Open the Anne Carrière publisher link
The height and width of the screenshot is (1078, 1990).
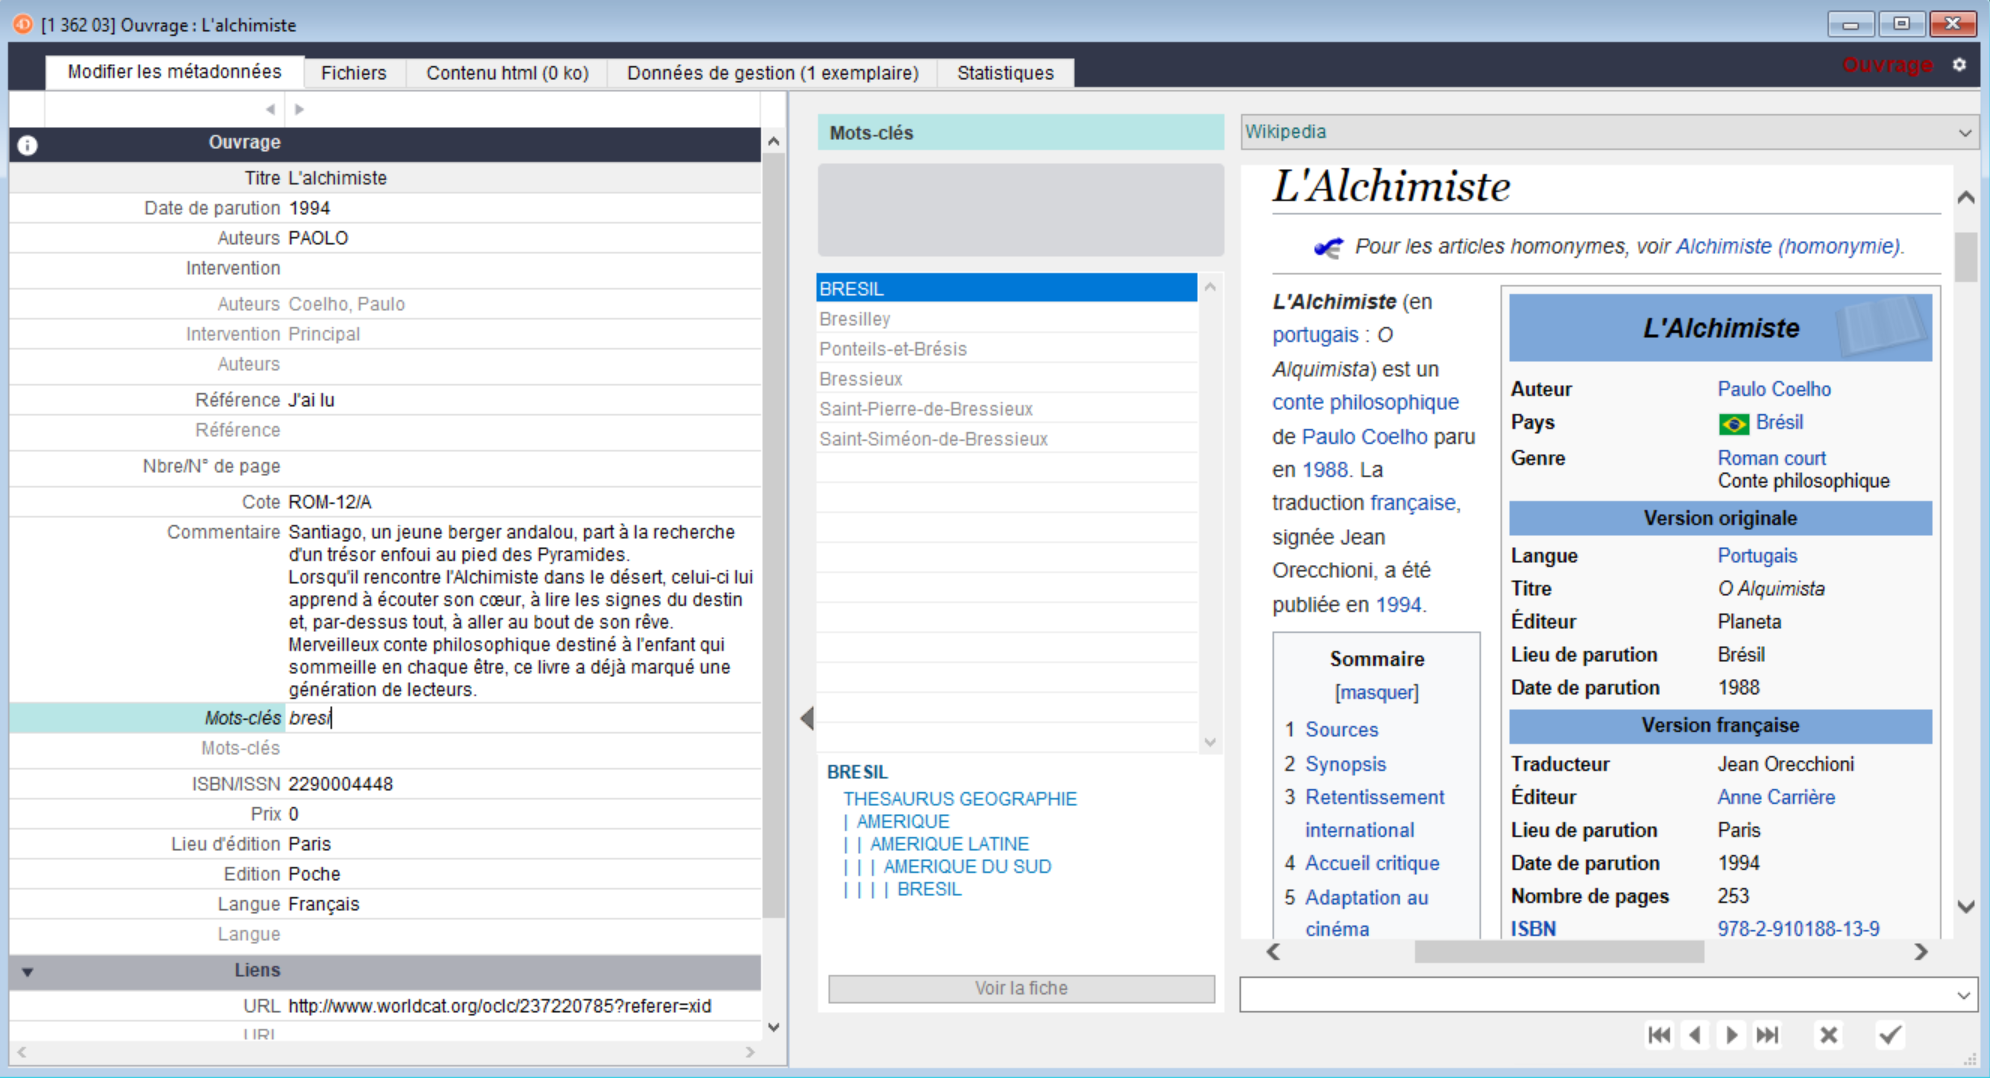1776,797
